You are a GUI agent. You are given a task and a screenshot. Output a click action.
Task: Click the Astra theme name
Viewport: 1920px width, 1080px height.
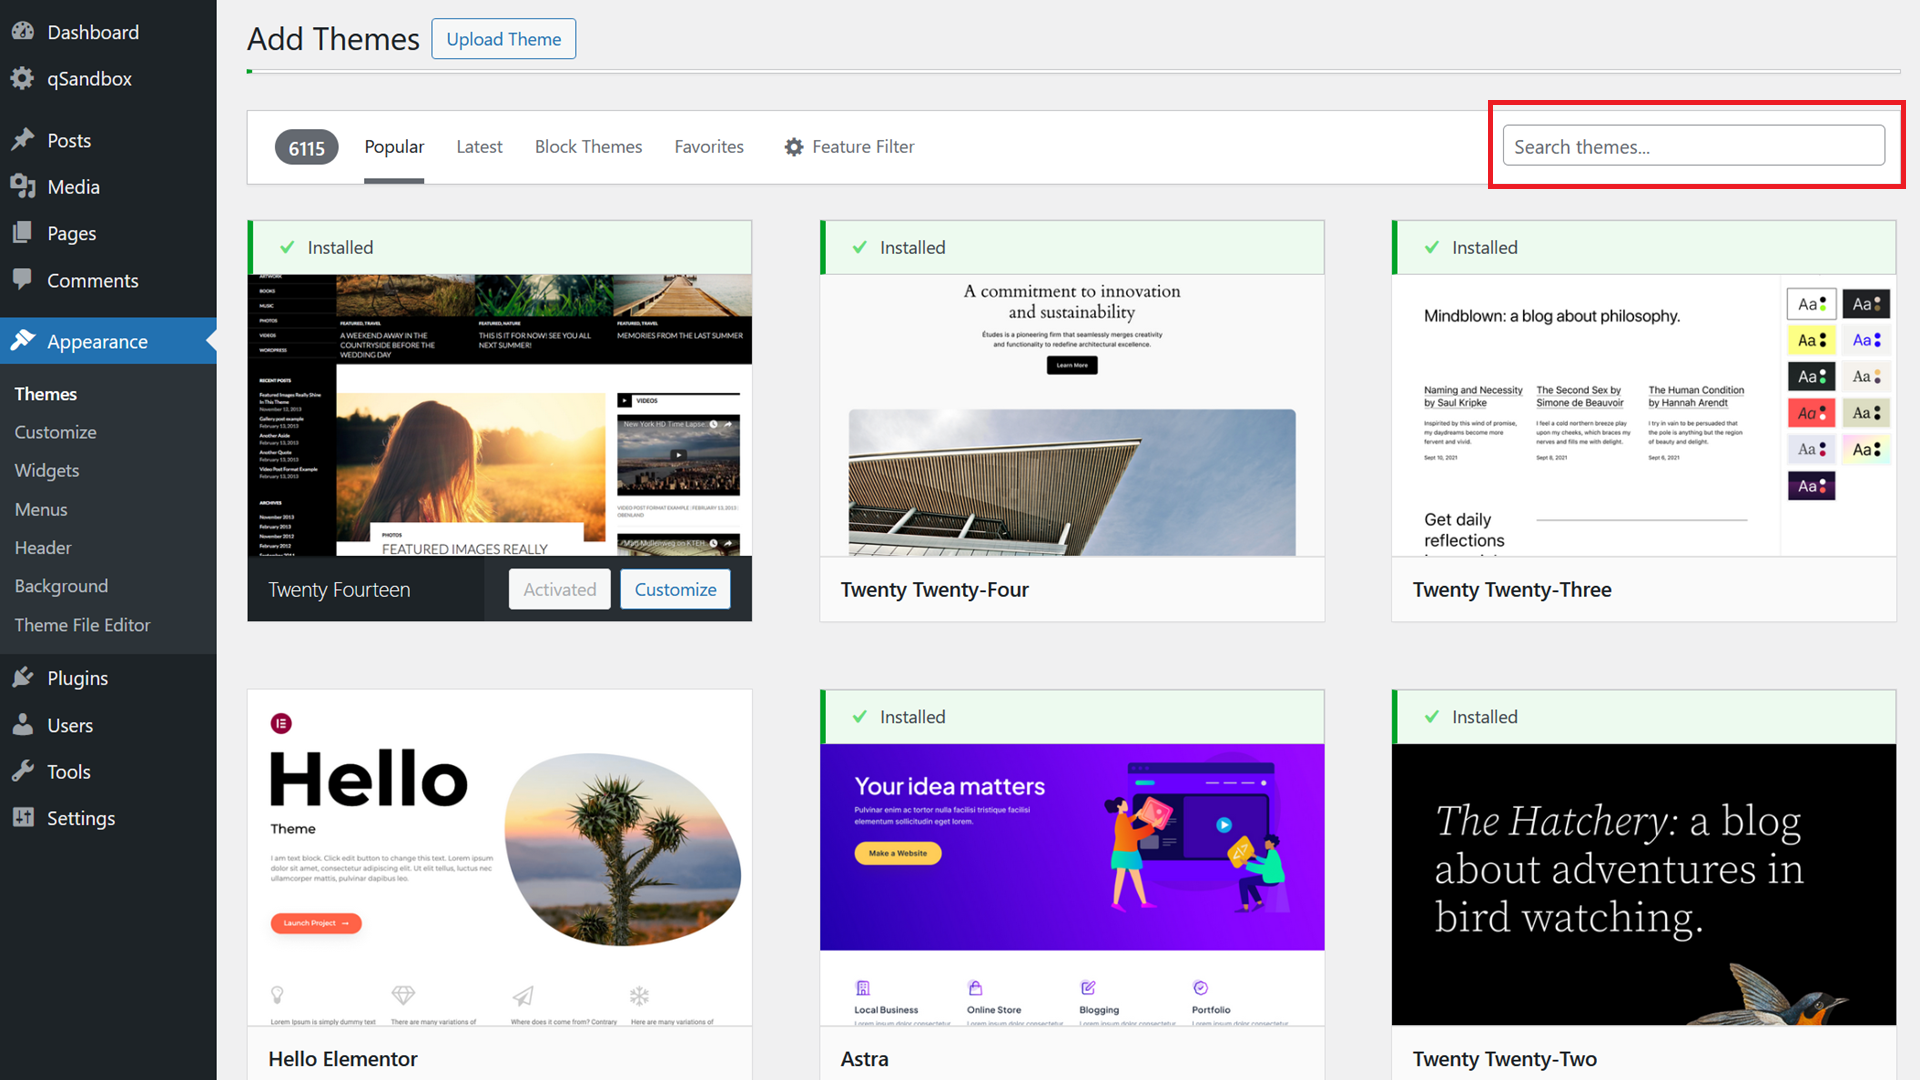864,1059
